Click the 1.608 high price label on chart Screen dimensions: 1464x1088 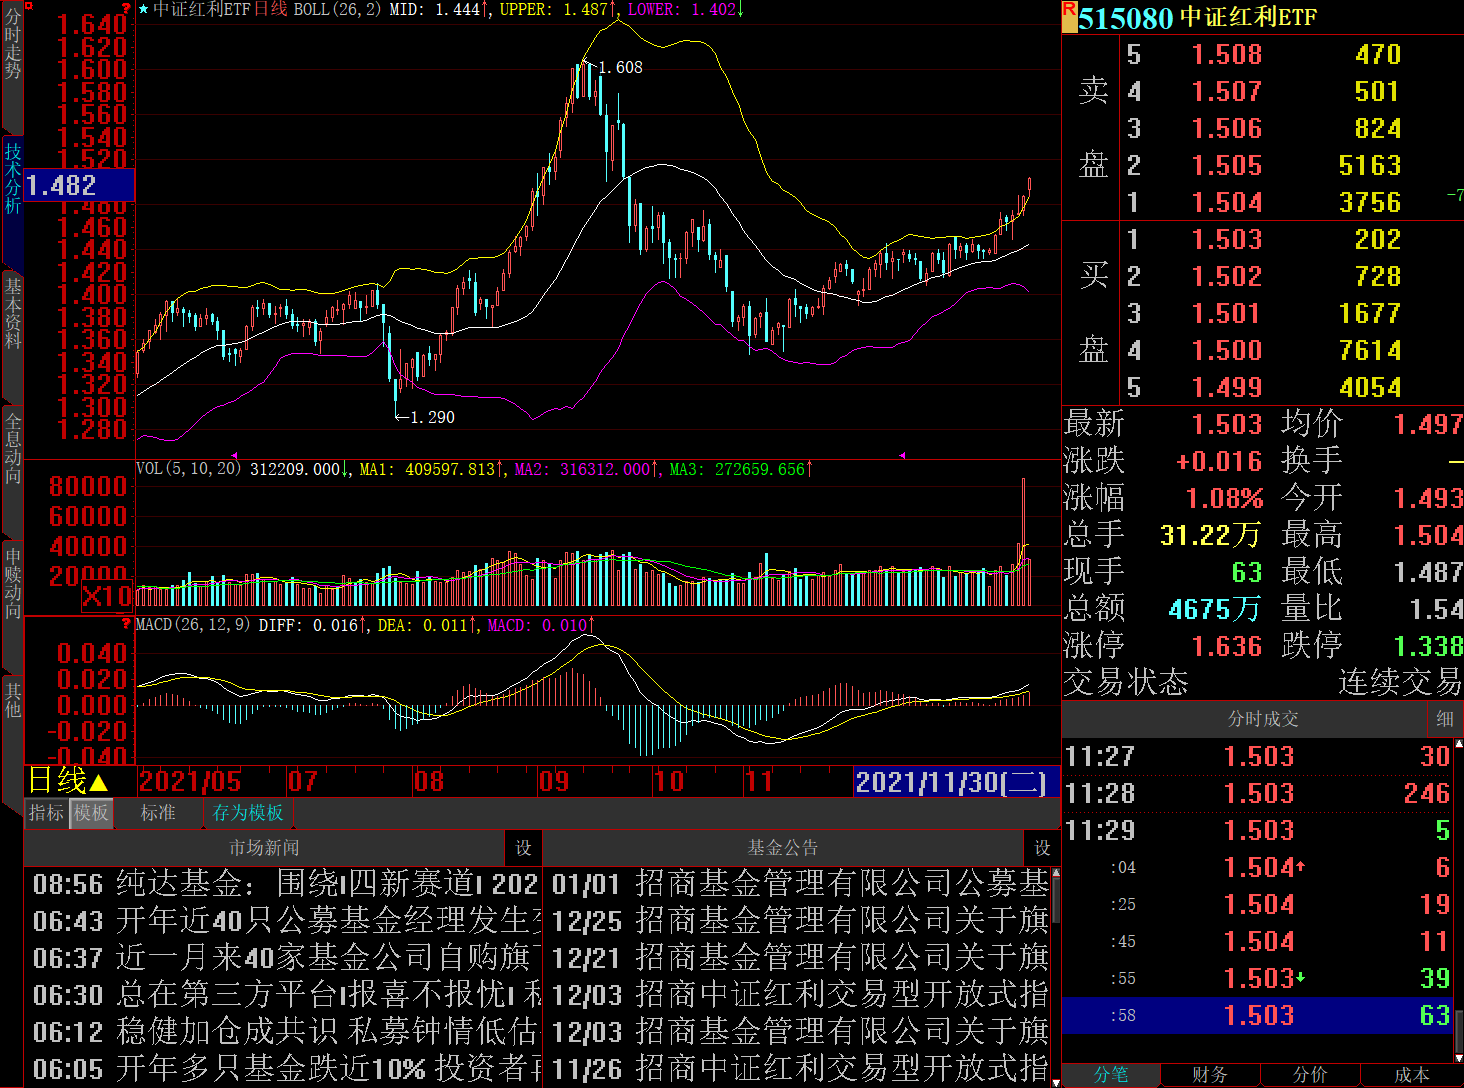pos(621,67)
